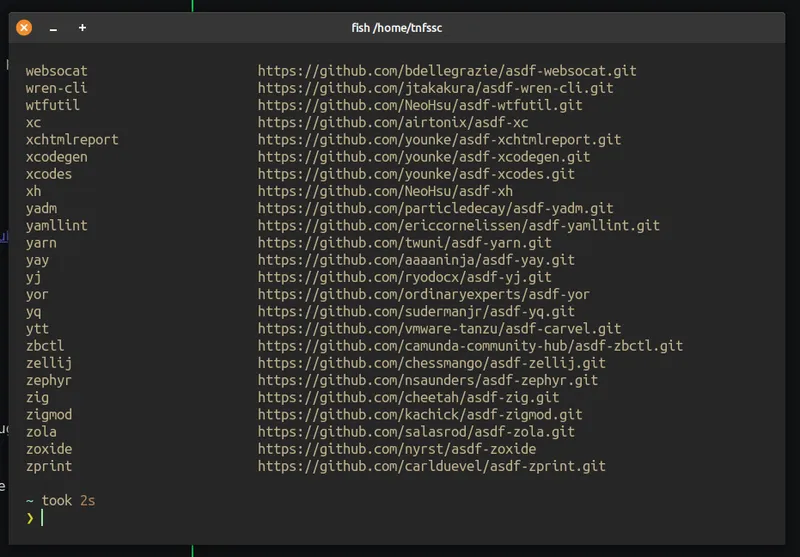Click the plugin name 'websocat'
The height and width of the screenshot is (557, 800).
coord(57,71)
